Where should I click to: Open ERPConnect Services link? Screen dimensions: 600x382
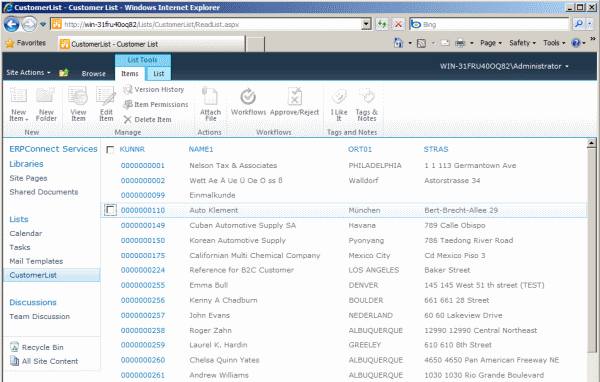[x=53, y=149]
